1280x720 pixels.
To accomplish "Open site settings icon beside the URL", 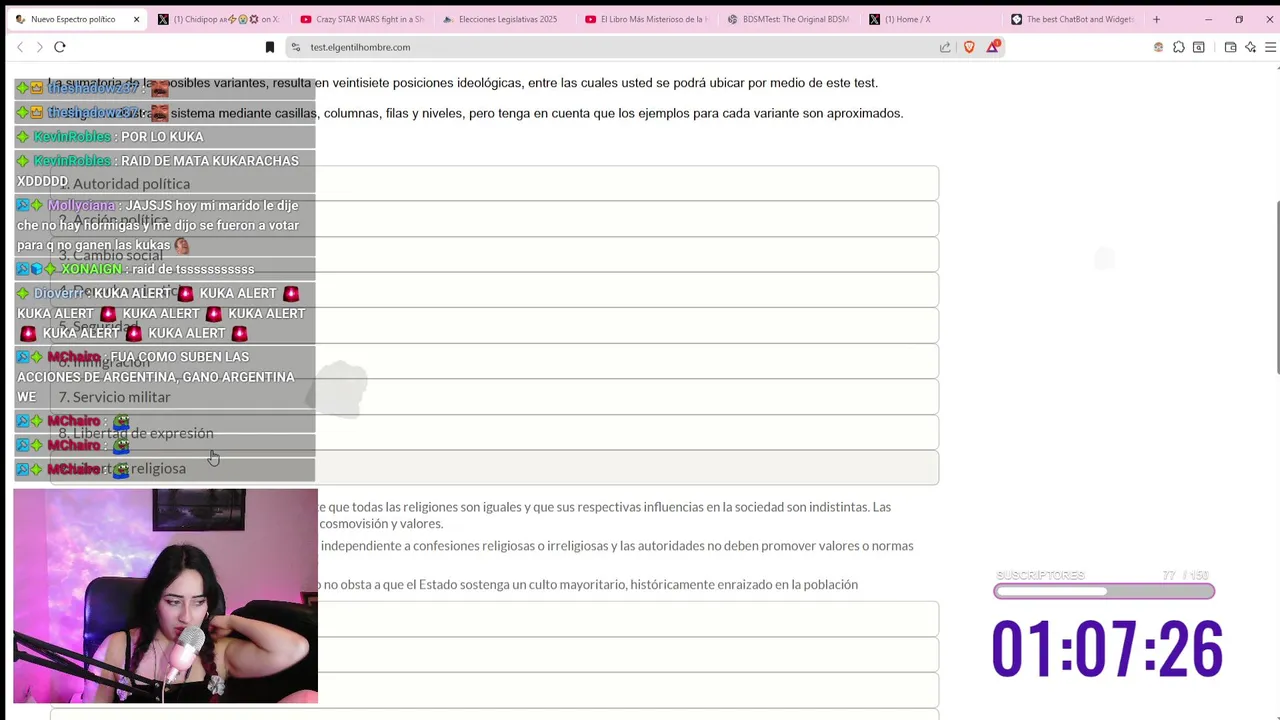I will (296, 47).
